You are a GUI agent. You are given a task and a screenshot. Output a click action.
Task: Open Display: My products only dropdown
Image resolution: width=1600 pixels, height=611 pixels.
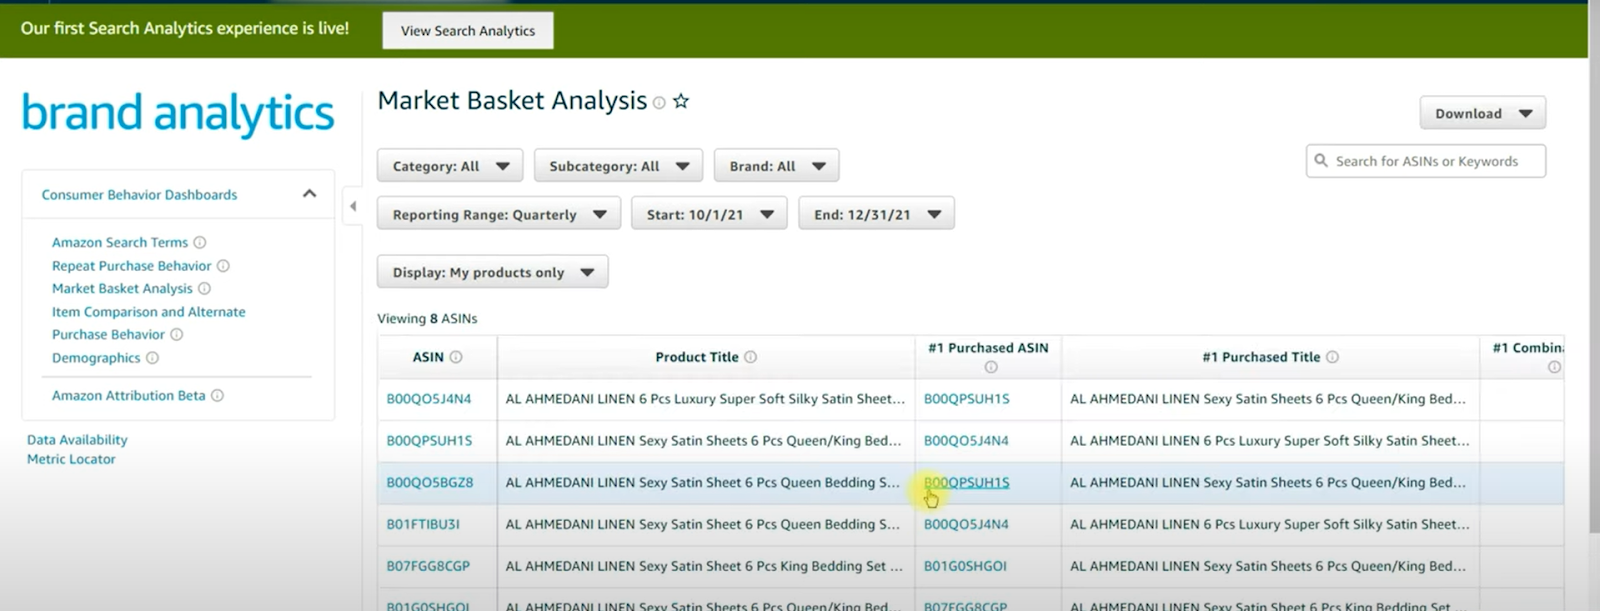(x=492, y=272)
